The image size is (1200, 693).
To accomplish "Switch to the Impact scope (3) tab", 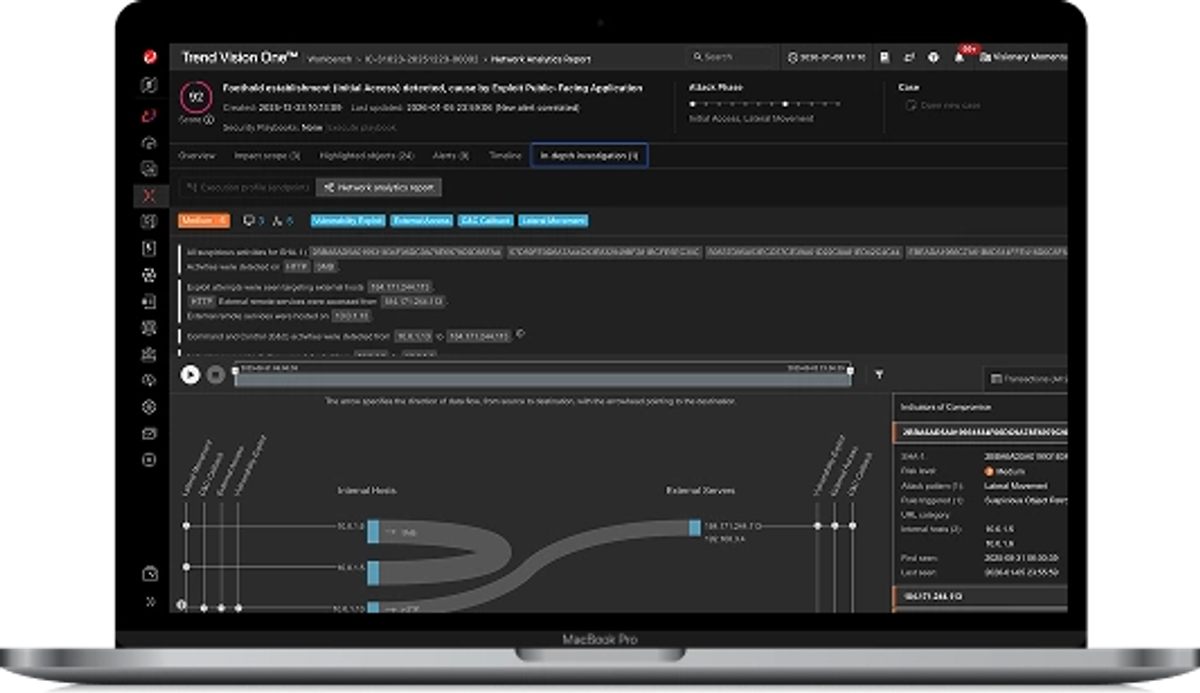I will (267, 156).
